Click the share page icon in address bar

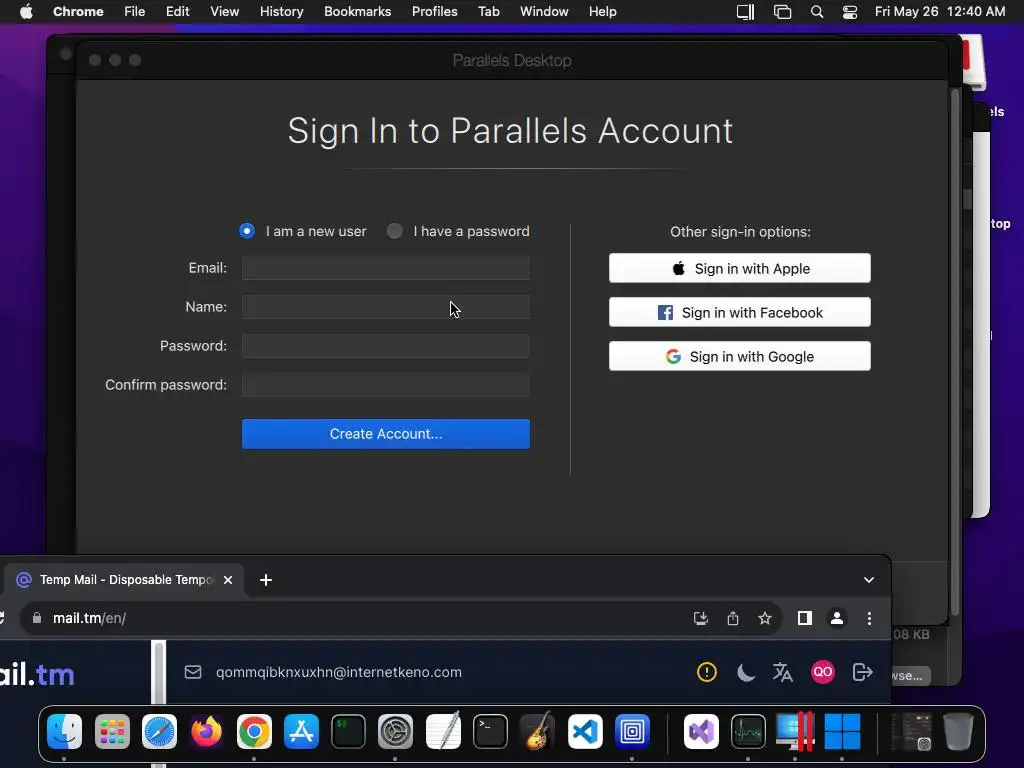733,618
